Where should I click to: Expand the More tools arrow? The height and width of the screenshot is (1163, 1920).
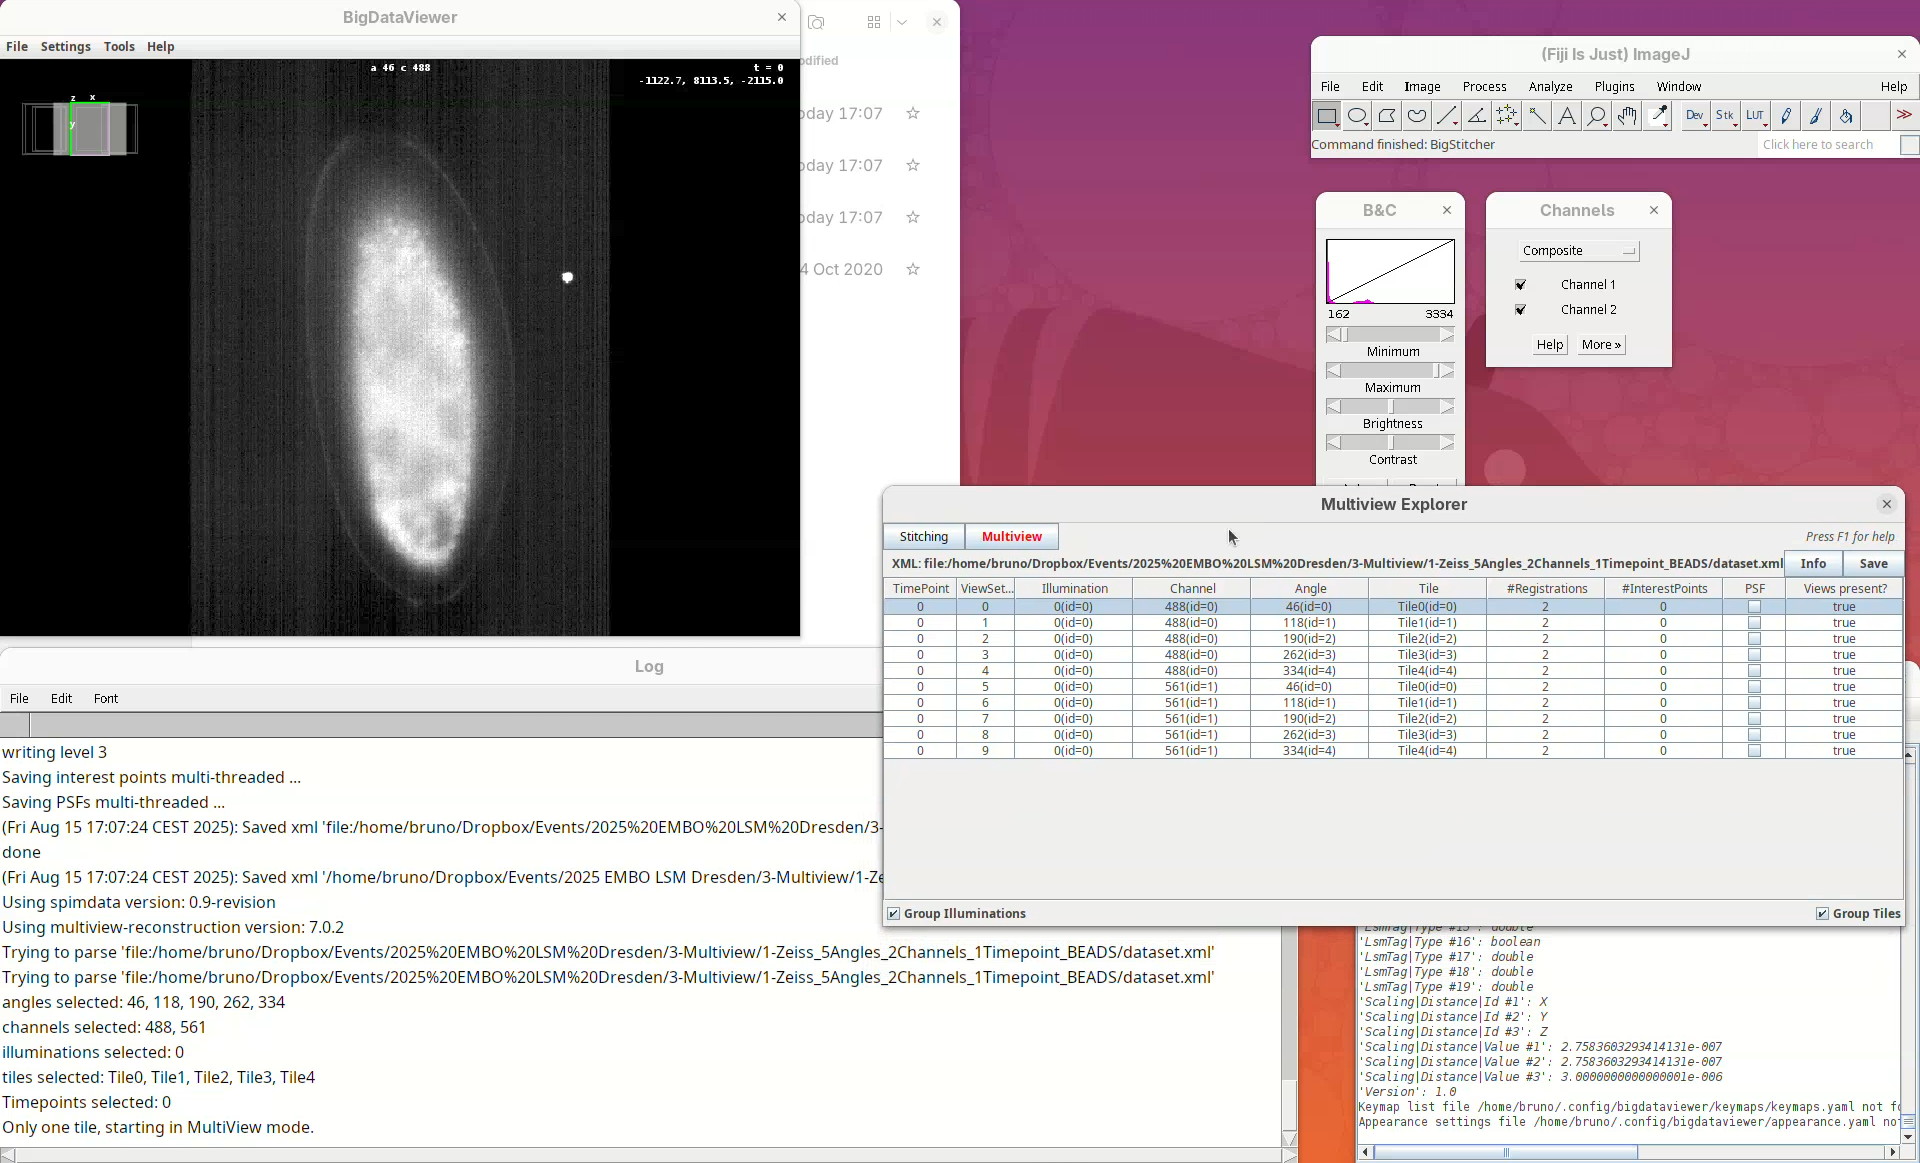[x=1904, y=116]
